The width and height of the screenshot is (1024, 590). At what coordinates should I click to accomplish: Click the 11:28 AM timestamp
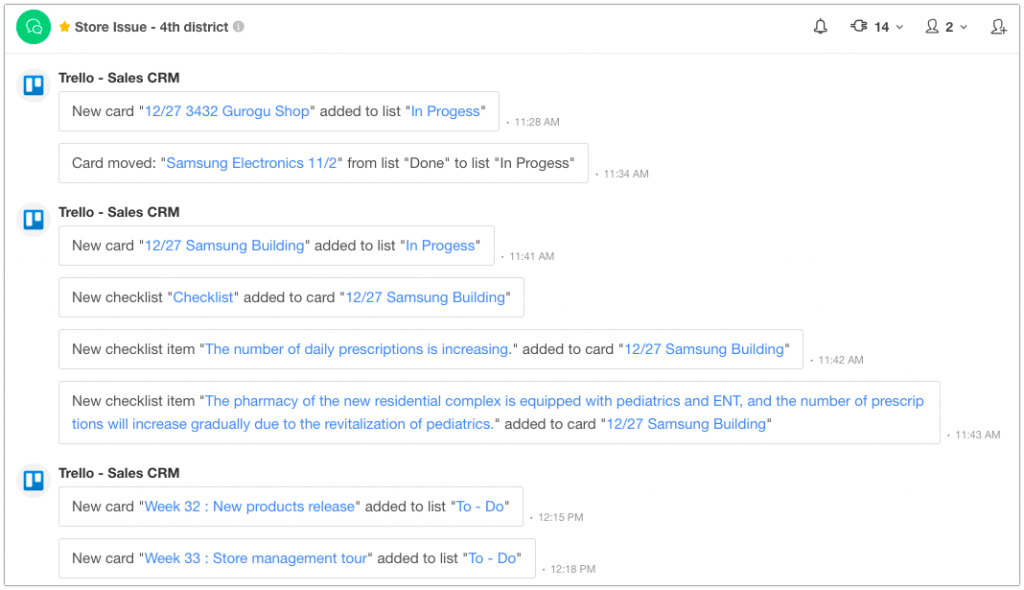tap(537, 122)
